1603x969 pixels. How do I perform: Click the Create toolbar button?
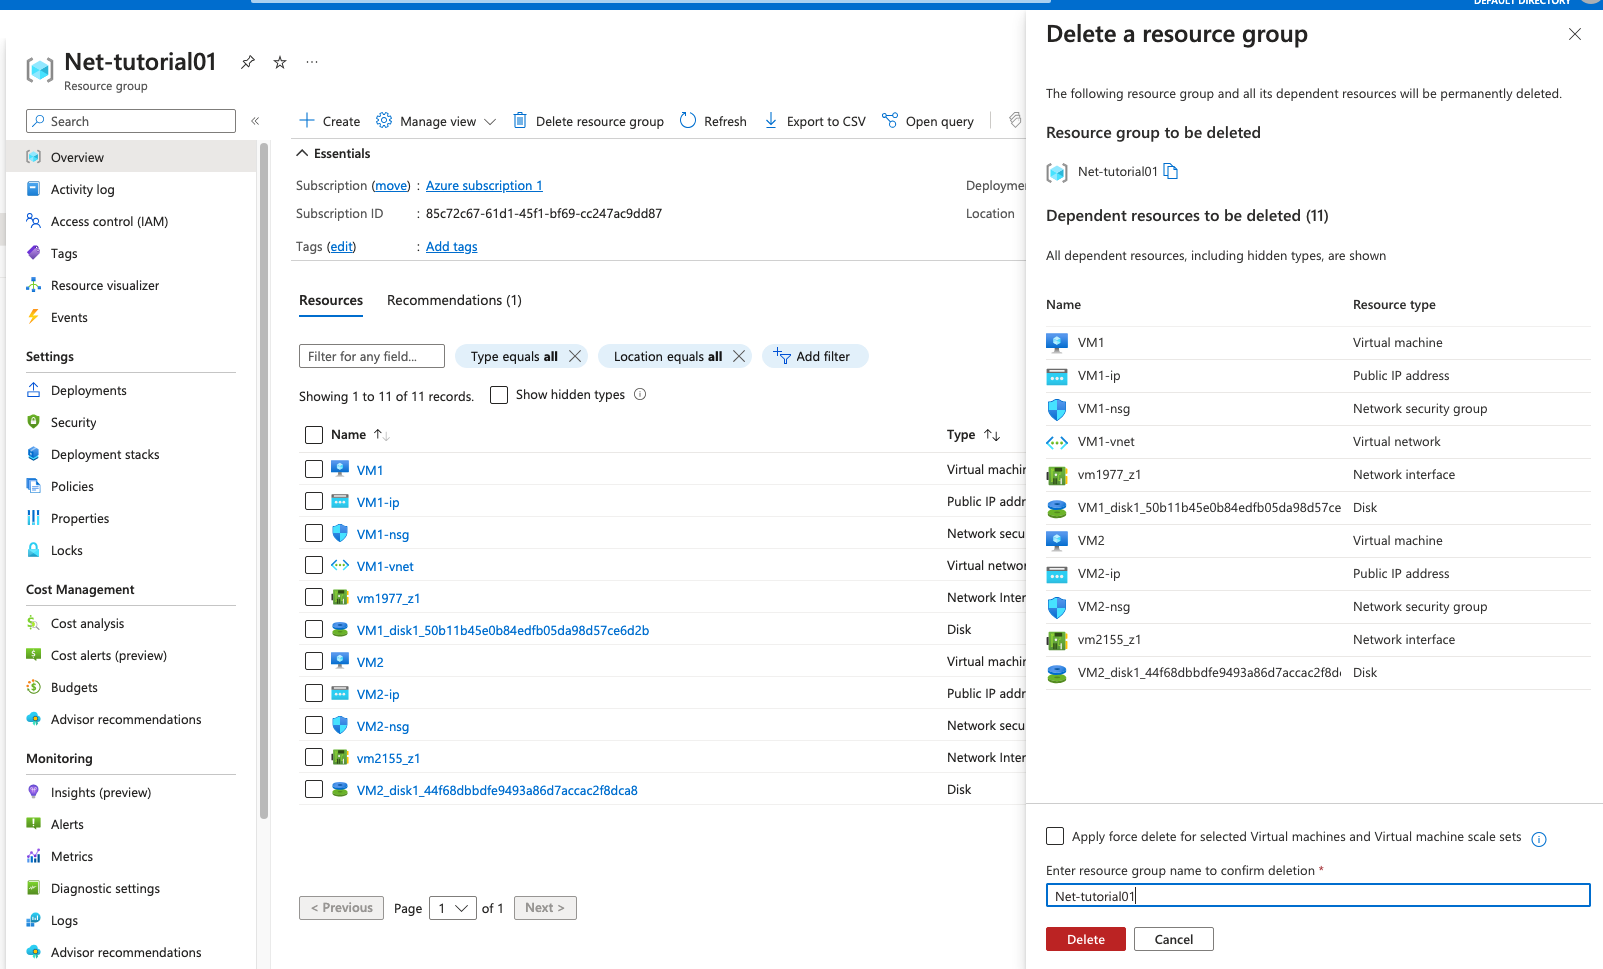click(330, 121)
